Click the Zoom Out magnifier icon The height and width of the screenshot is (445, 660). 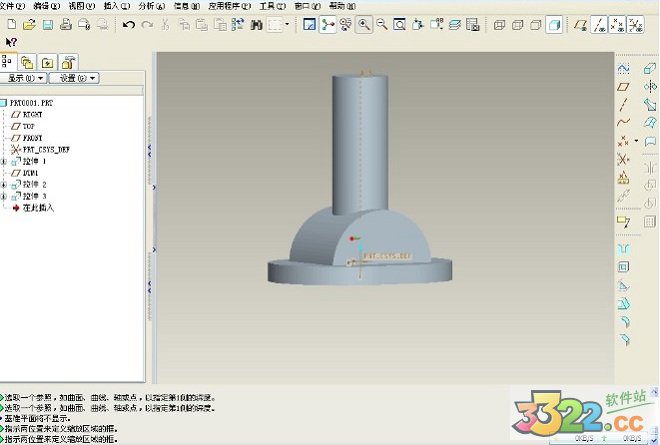382,25
